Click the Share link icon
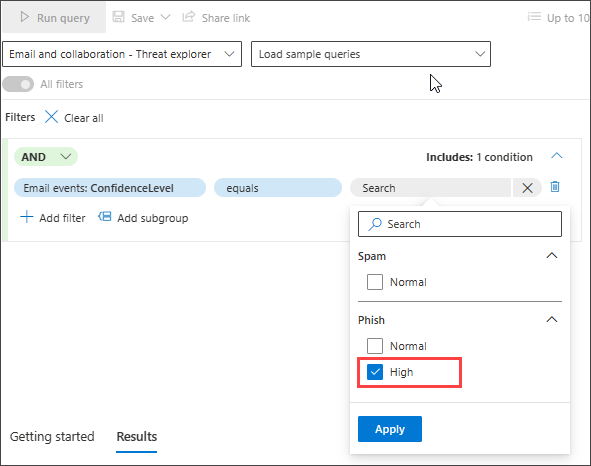Viewport: 591px width, 466px height. click(x=189, y=17)
